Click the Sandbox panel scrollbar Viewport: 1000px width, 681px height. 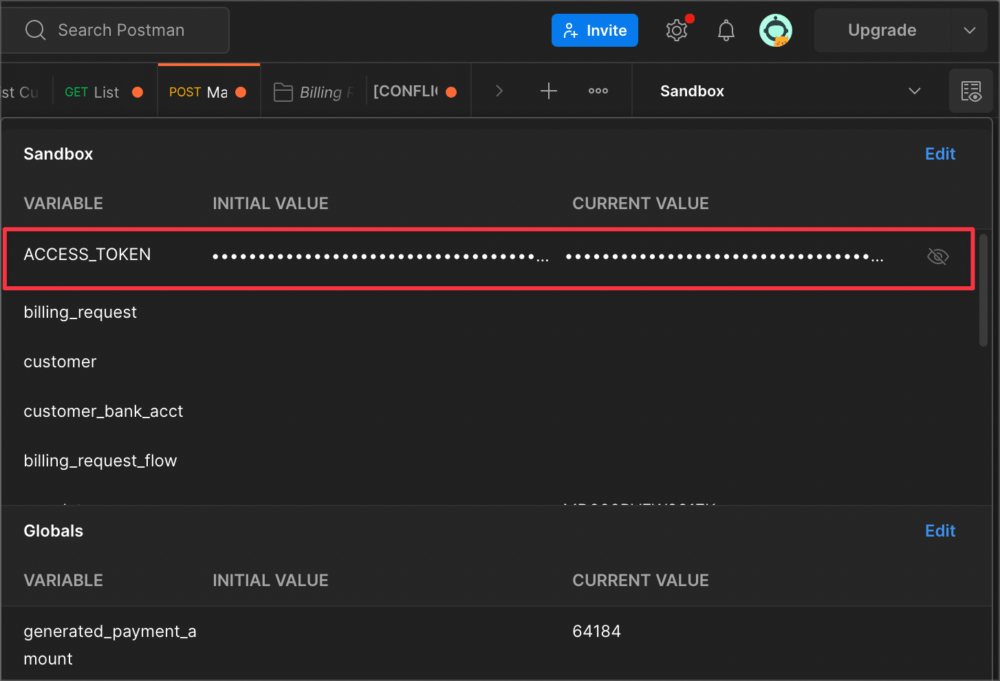(x=983, y=291)
